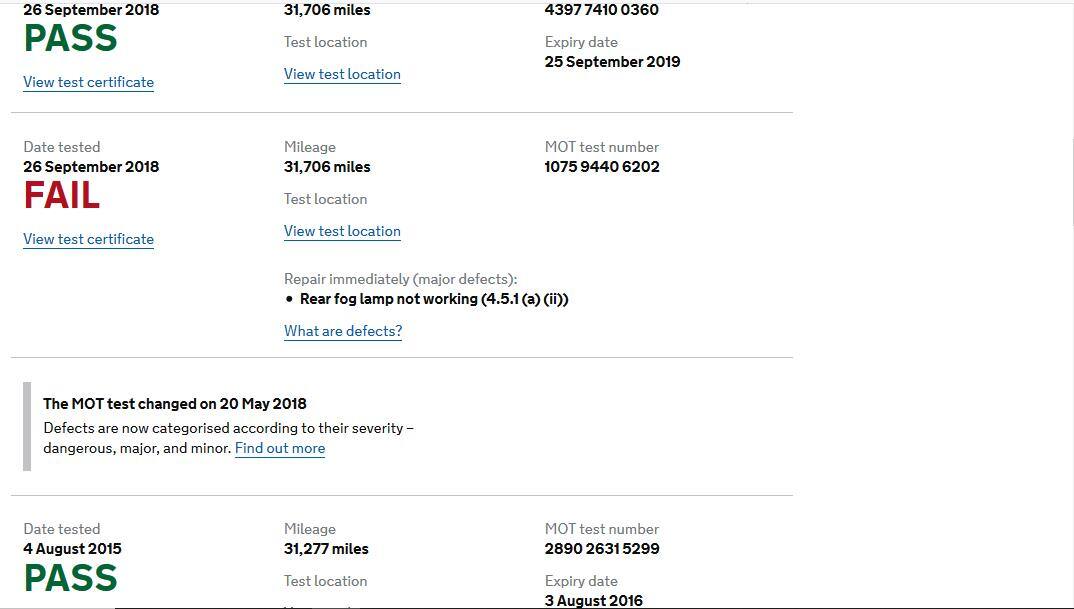Open the 'What are defects?' link

[343, 331]
